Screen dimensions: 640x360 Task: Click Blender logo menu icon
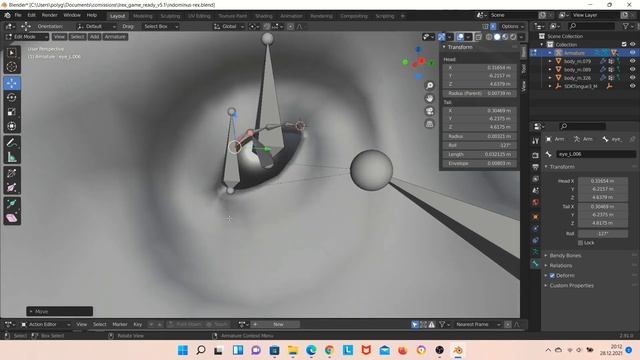7,15
